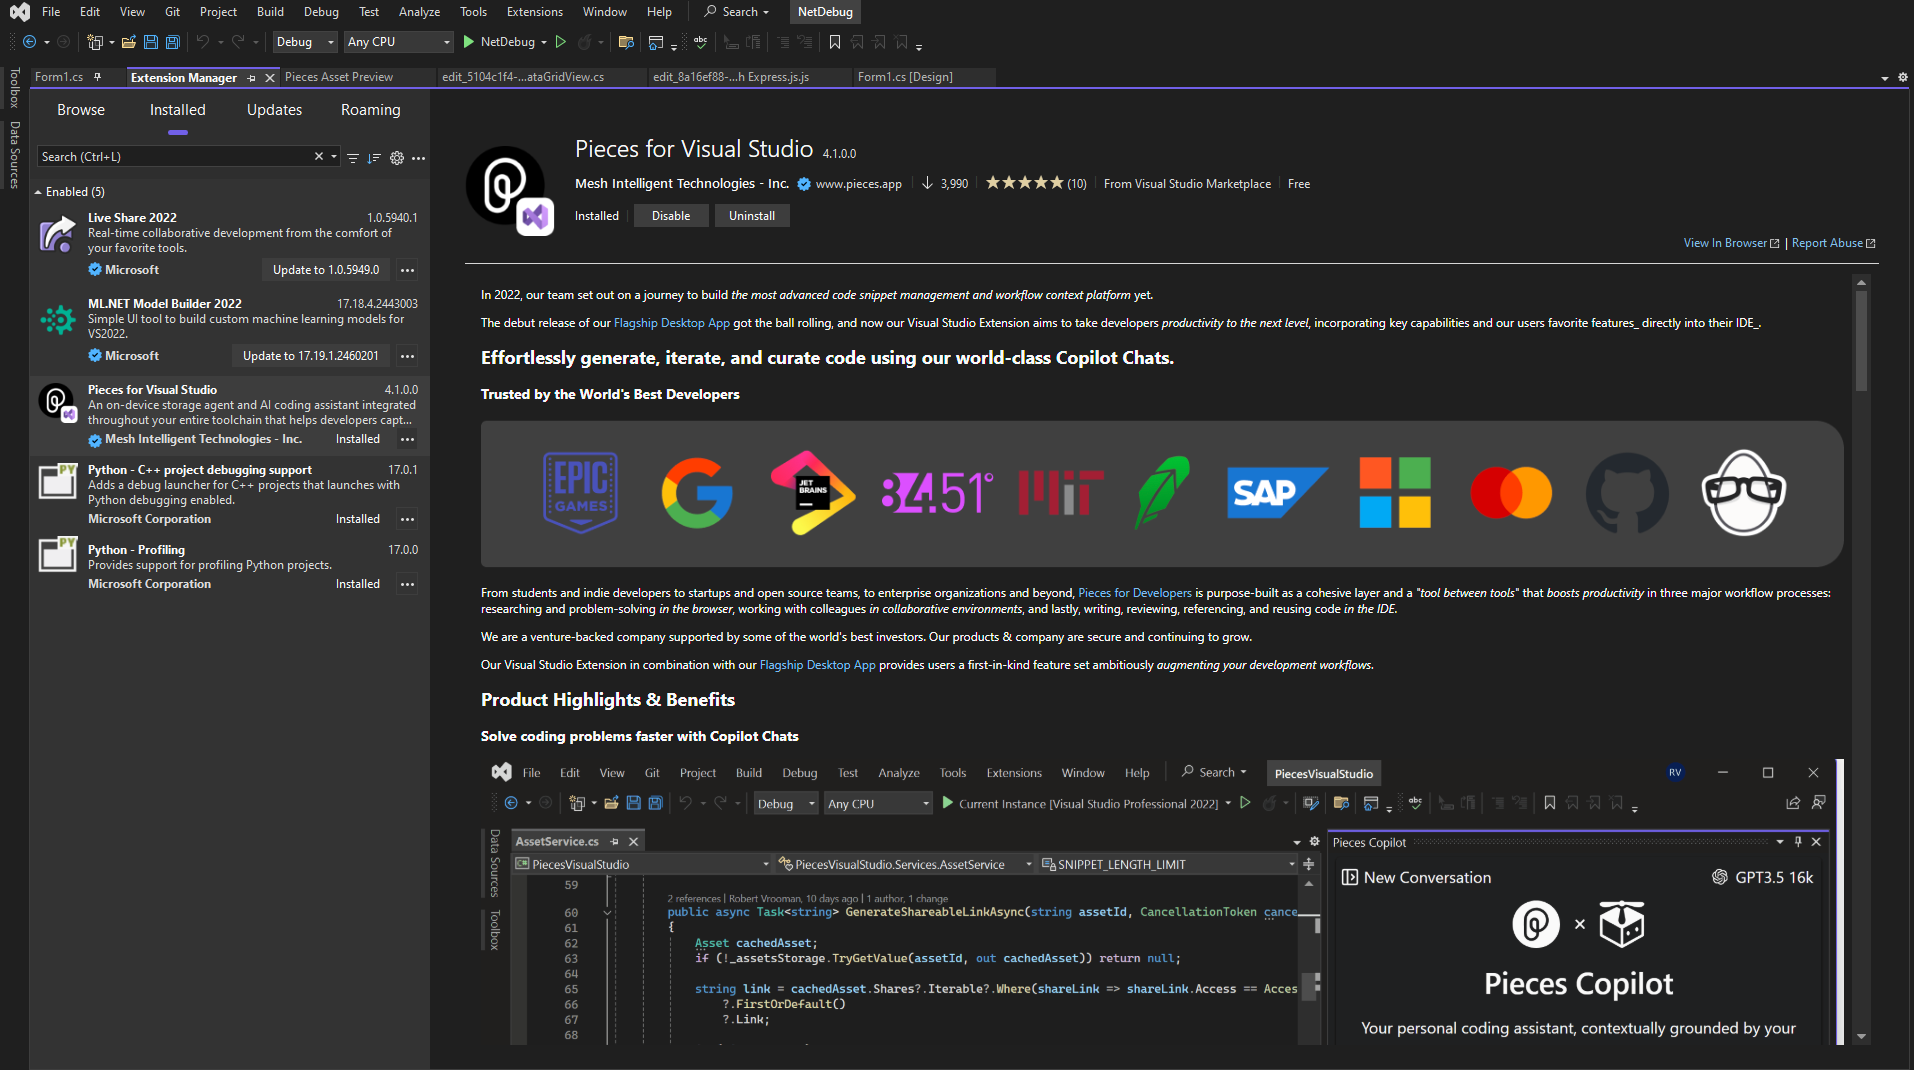The height and width of the screenshot is (1070, 1914).
Task: Click the tab area settings gear icon
Action: coord(1903,77)
